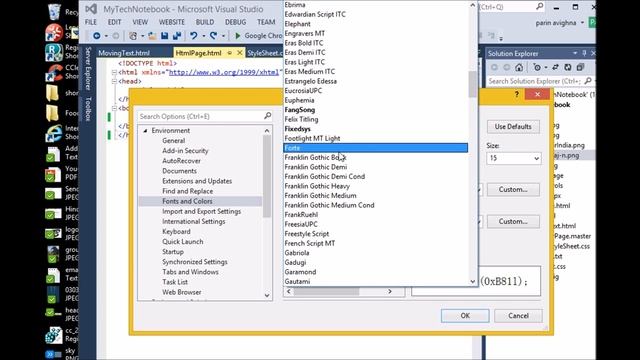Select Fonts and Colors in options tree
This screenshot has width=640, height=360.
187,201
